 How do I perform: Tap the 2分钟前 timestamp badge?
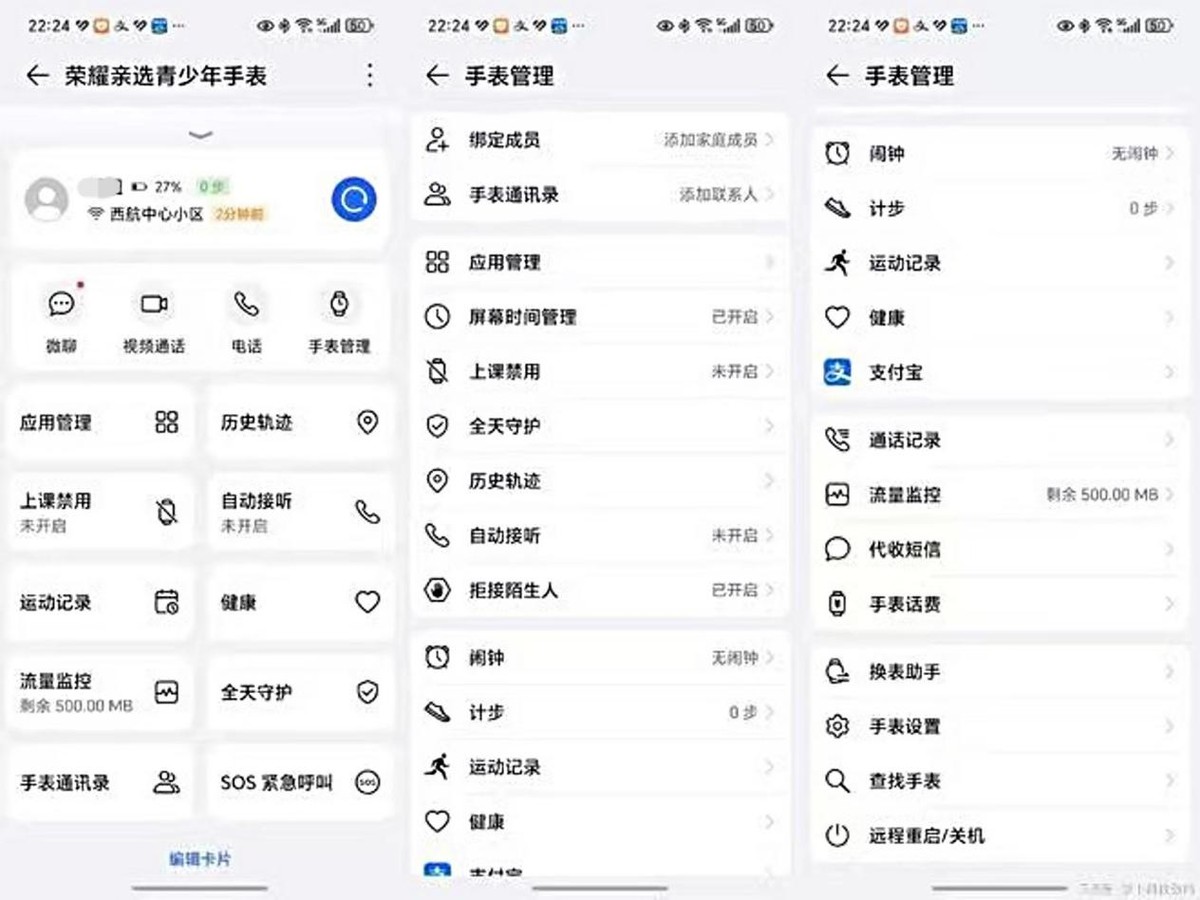(x=238, y=213)
